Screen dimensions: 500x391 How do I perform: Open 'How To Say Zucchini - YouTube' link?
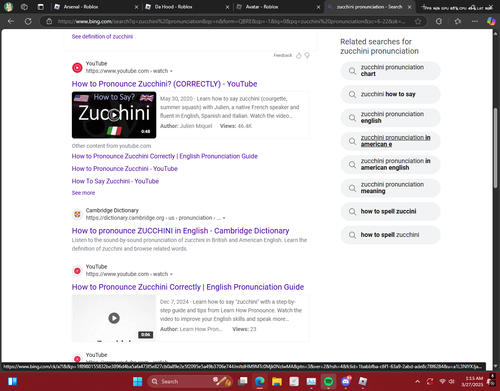coord(115,181)
